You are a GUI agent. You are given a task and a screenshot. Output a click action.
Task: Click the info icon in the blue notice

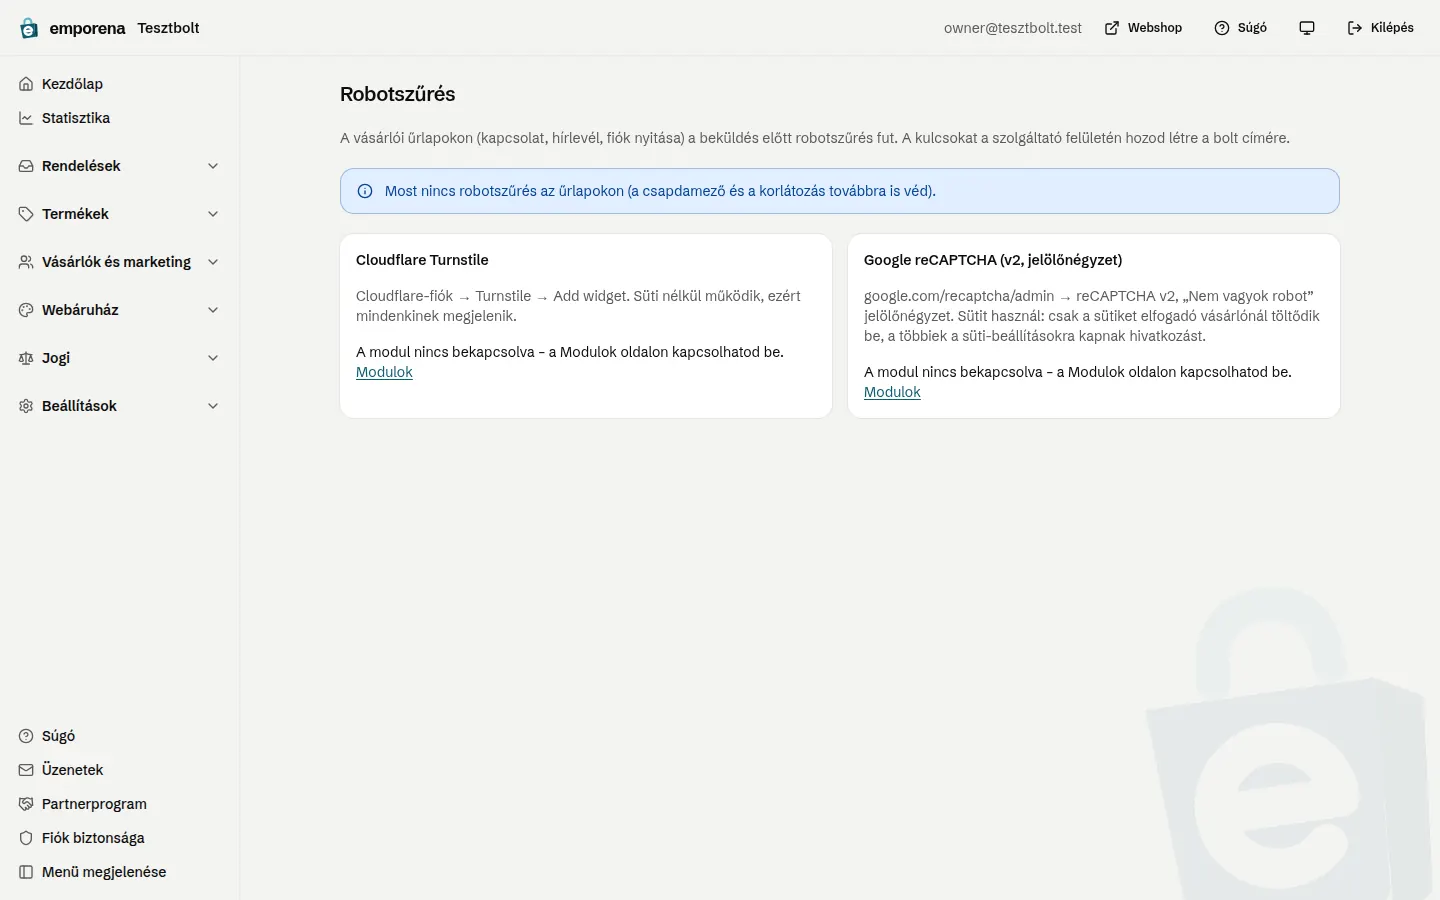365,191
